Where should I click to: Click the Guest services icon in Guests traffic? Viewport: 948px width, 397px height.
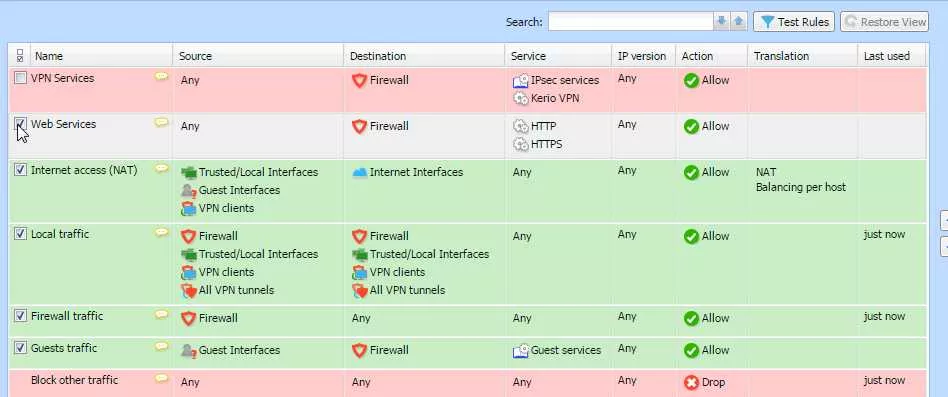coord(521,350)
